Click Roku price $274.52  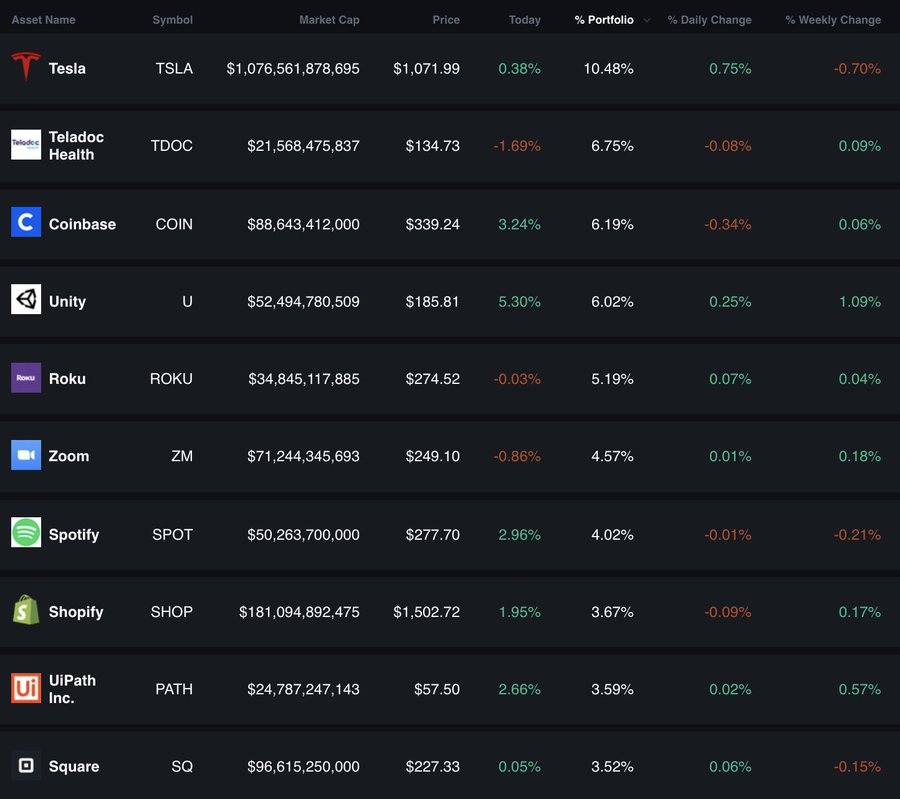pos(433,379)
